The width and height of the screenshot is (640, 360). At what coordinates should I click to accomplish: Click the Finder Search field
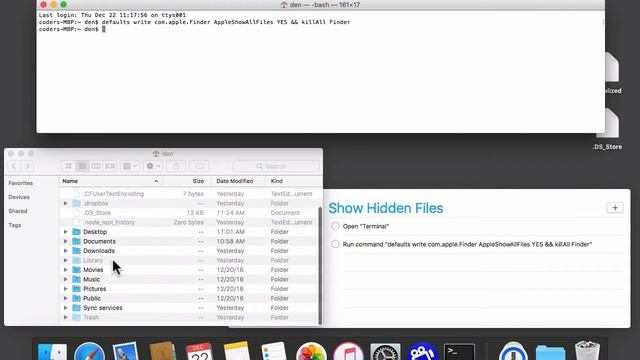(276, 166)
